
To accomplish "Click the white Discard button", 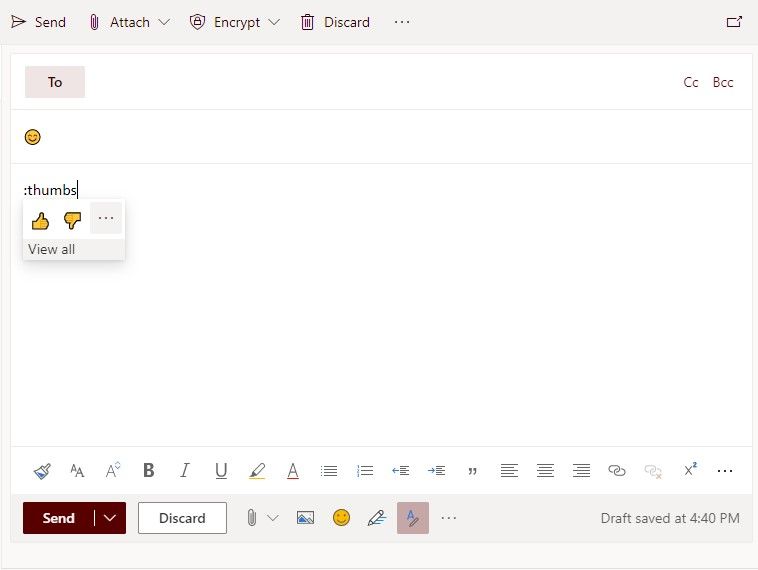I will coord(182,518).
